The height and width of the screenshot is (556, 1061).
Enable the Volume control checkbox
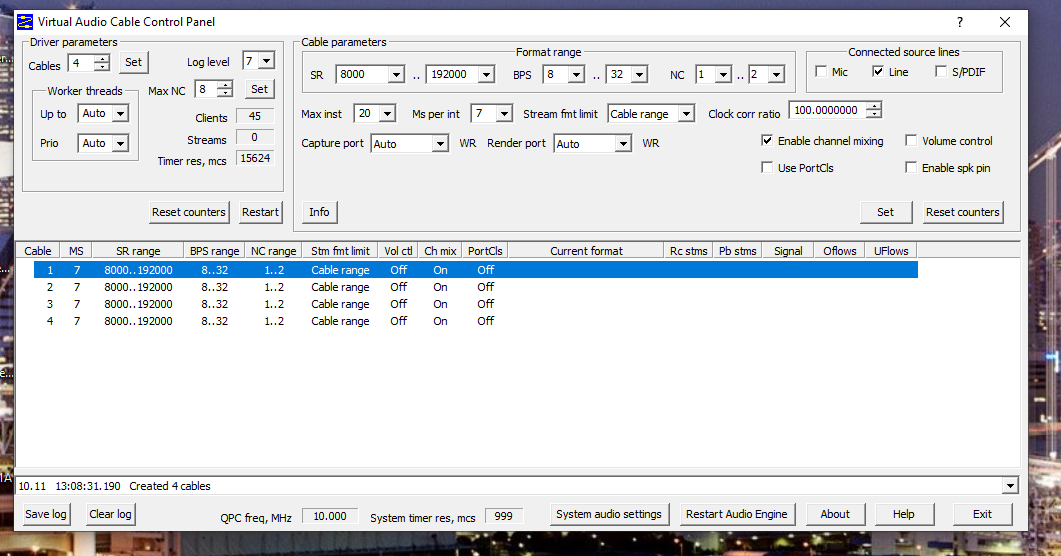click(x=911, y=141)
